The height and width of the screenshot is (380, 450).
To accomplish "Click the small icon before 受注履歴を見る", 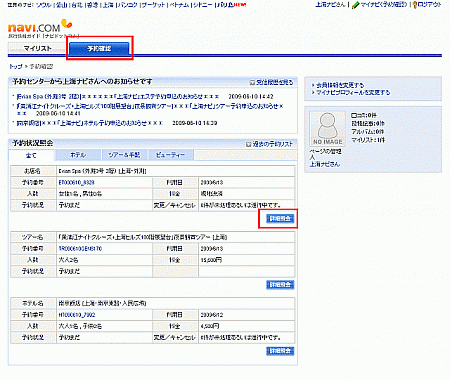I will click(x=252, y=82).
